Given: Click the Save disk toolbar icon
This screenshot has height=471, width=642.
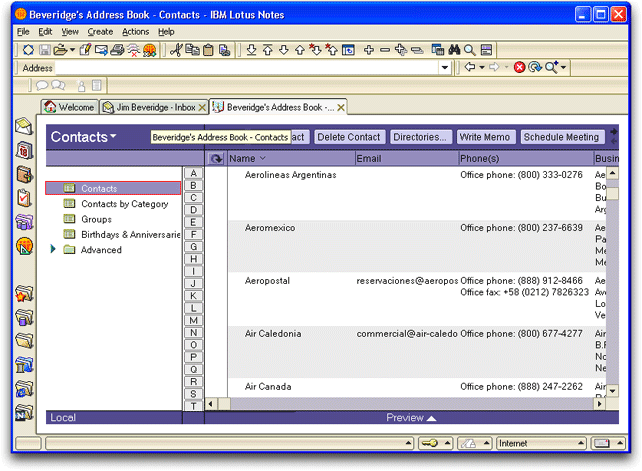Looking at the screenshot, I should click(45, 50).
